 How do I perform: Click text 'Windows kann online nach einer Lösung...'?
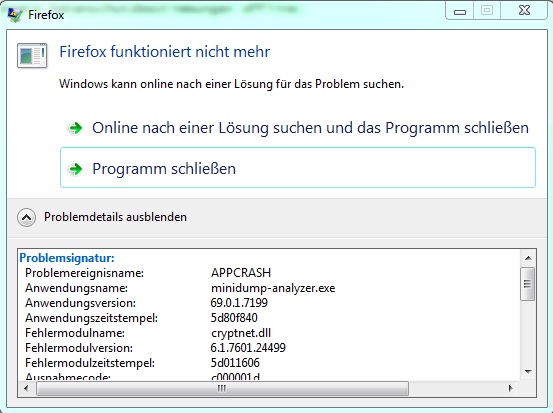pos(231,84)
